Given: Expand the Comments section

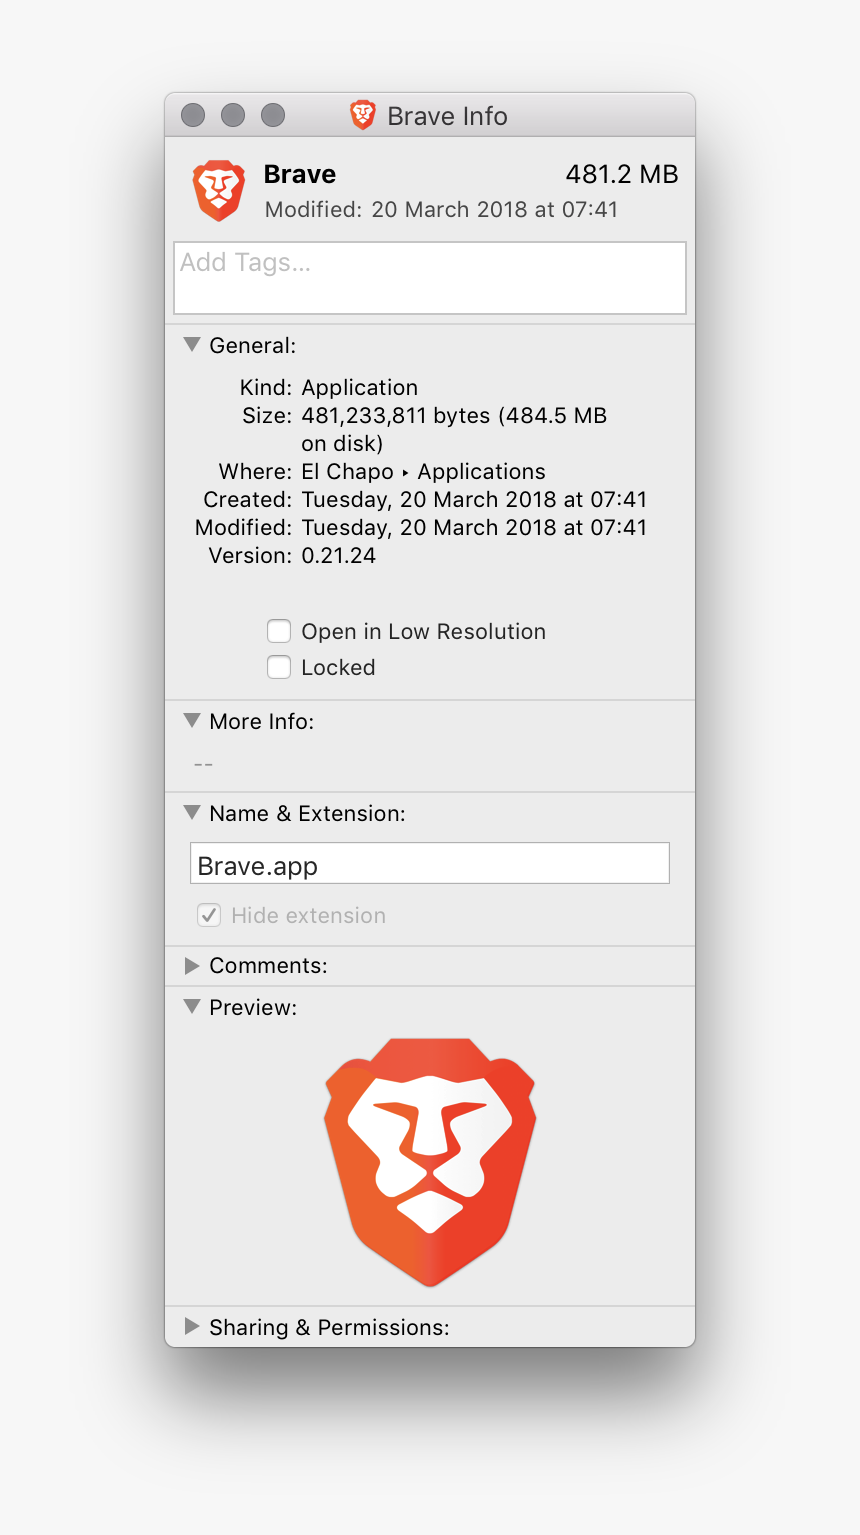Looking at the screenshot, I should pyautogui.click(x=192, y=965).
